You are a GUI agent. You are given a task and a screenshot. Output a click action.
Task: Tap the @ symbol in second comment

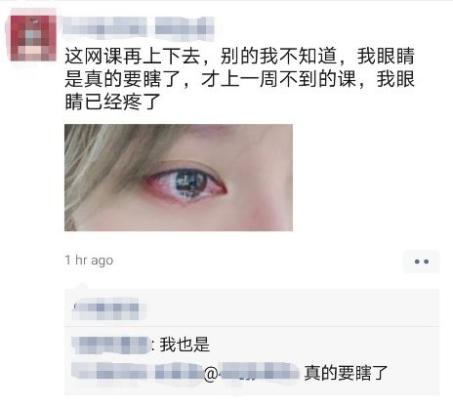pos(211,374)
